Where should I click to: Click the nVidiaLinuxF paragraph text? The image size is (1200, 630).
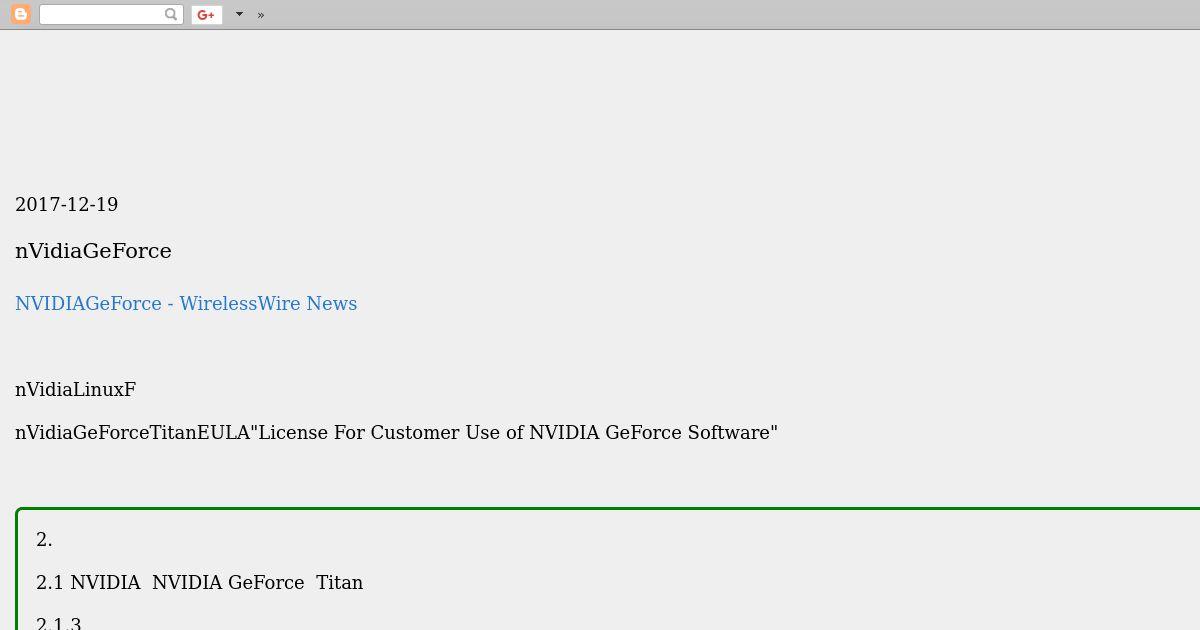[x=75, y=390]
